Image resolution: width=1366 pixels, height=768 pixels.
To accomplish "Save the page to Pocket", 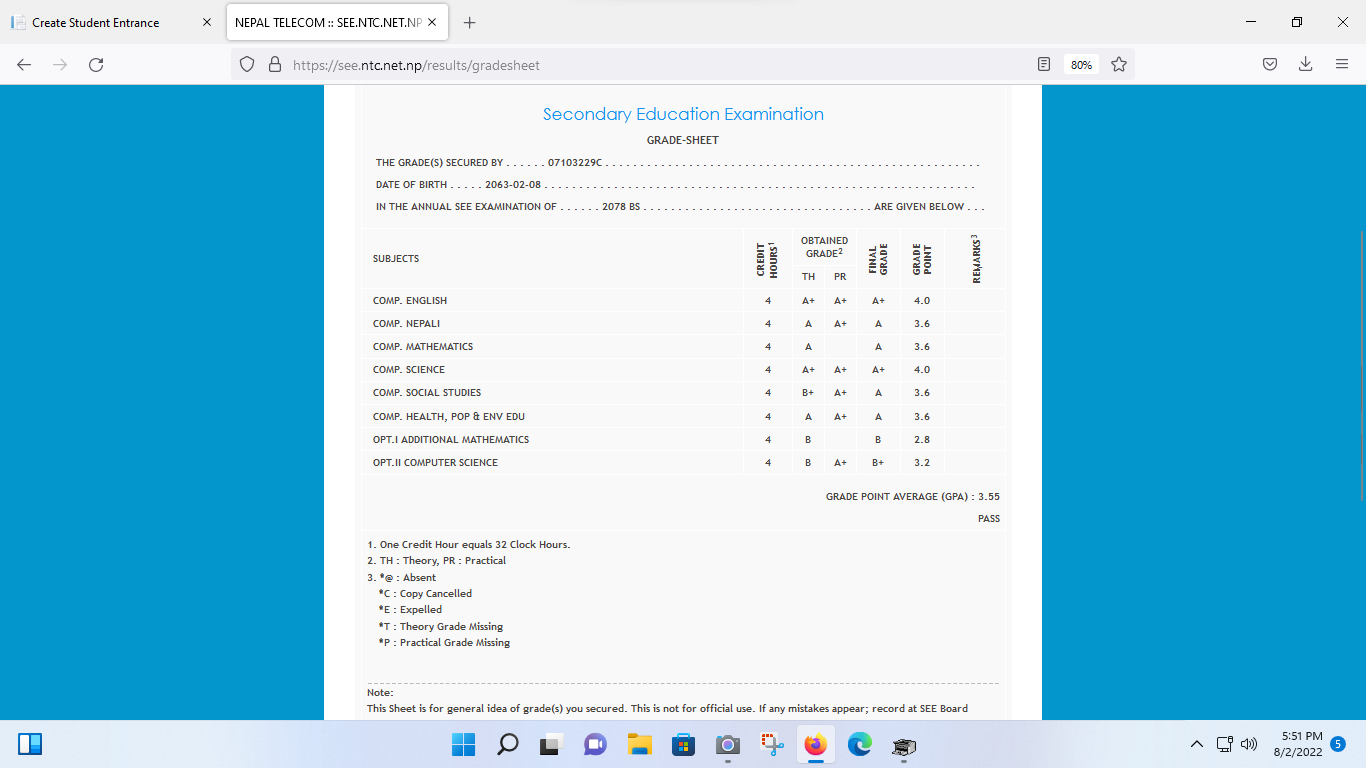I will [x=1269, y=65].
